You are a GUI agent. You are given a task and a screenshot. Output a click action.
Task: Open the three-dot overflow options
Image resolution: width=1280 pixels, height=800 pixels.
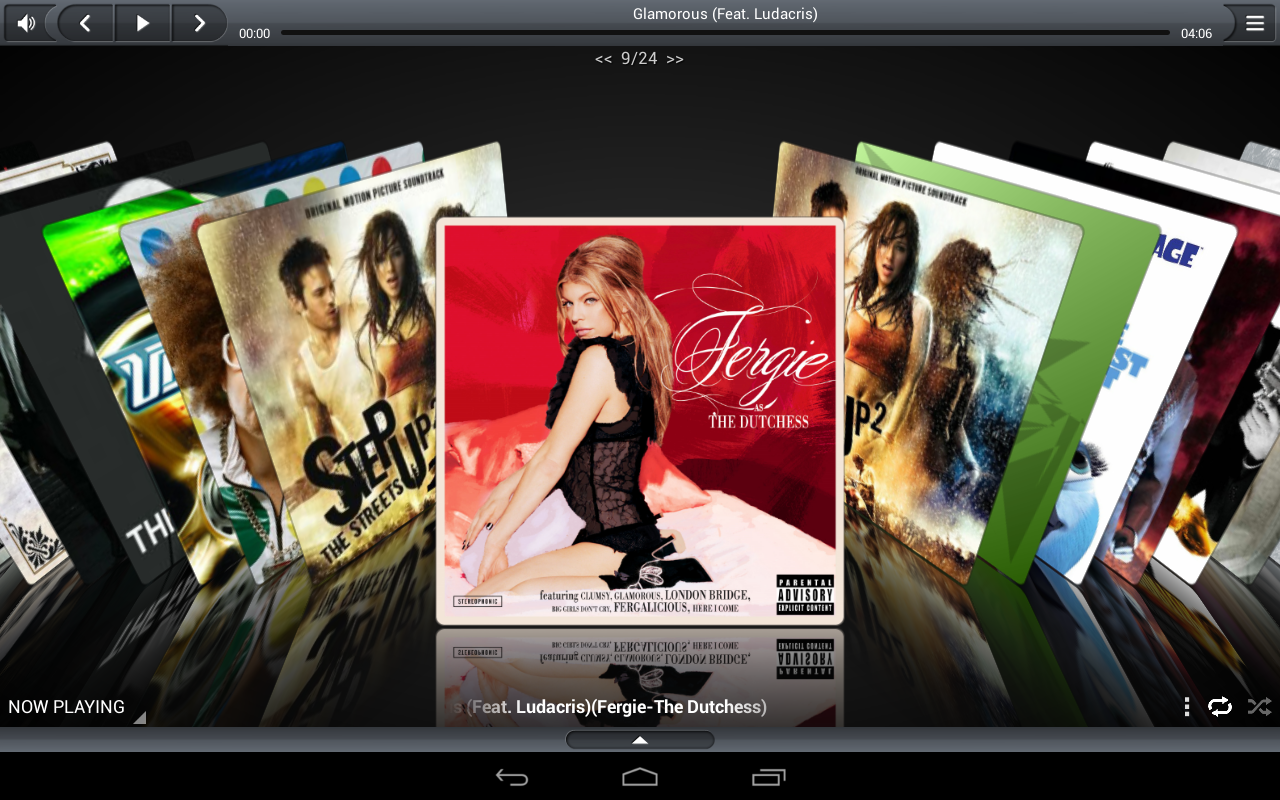click(1187, 707)
